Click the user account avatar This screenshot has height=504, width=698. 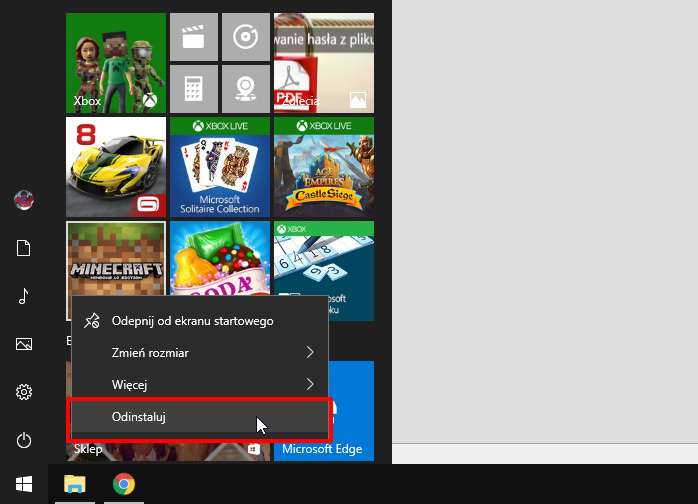[24, 200]
